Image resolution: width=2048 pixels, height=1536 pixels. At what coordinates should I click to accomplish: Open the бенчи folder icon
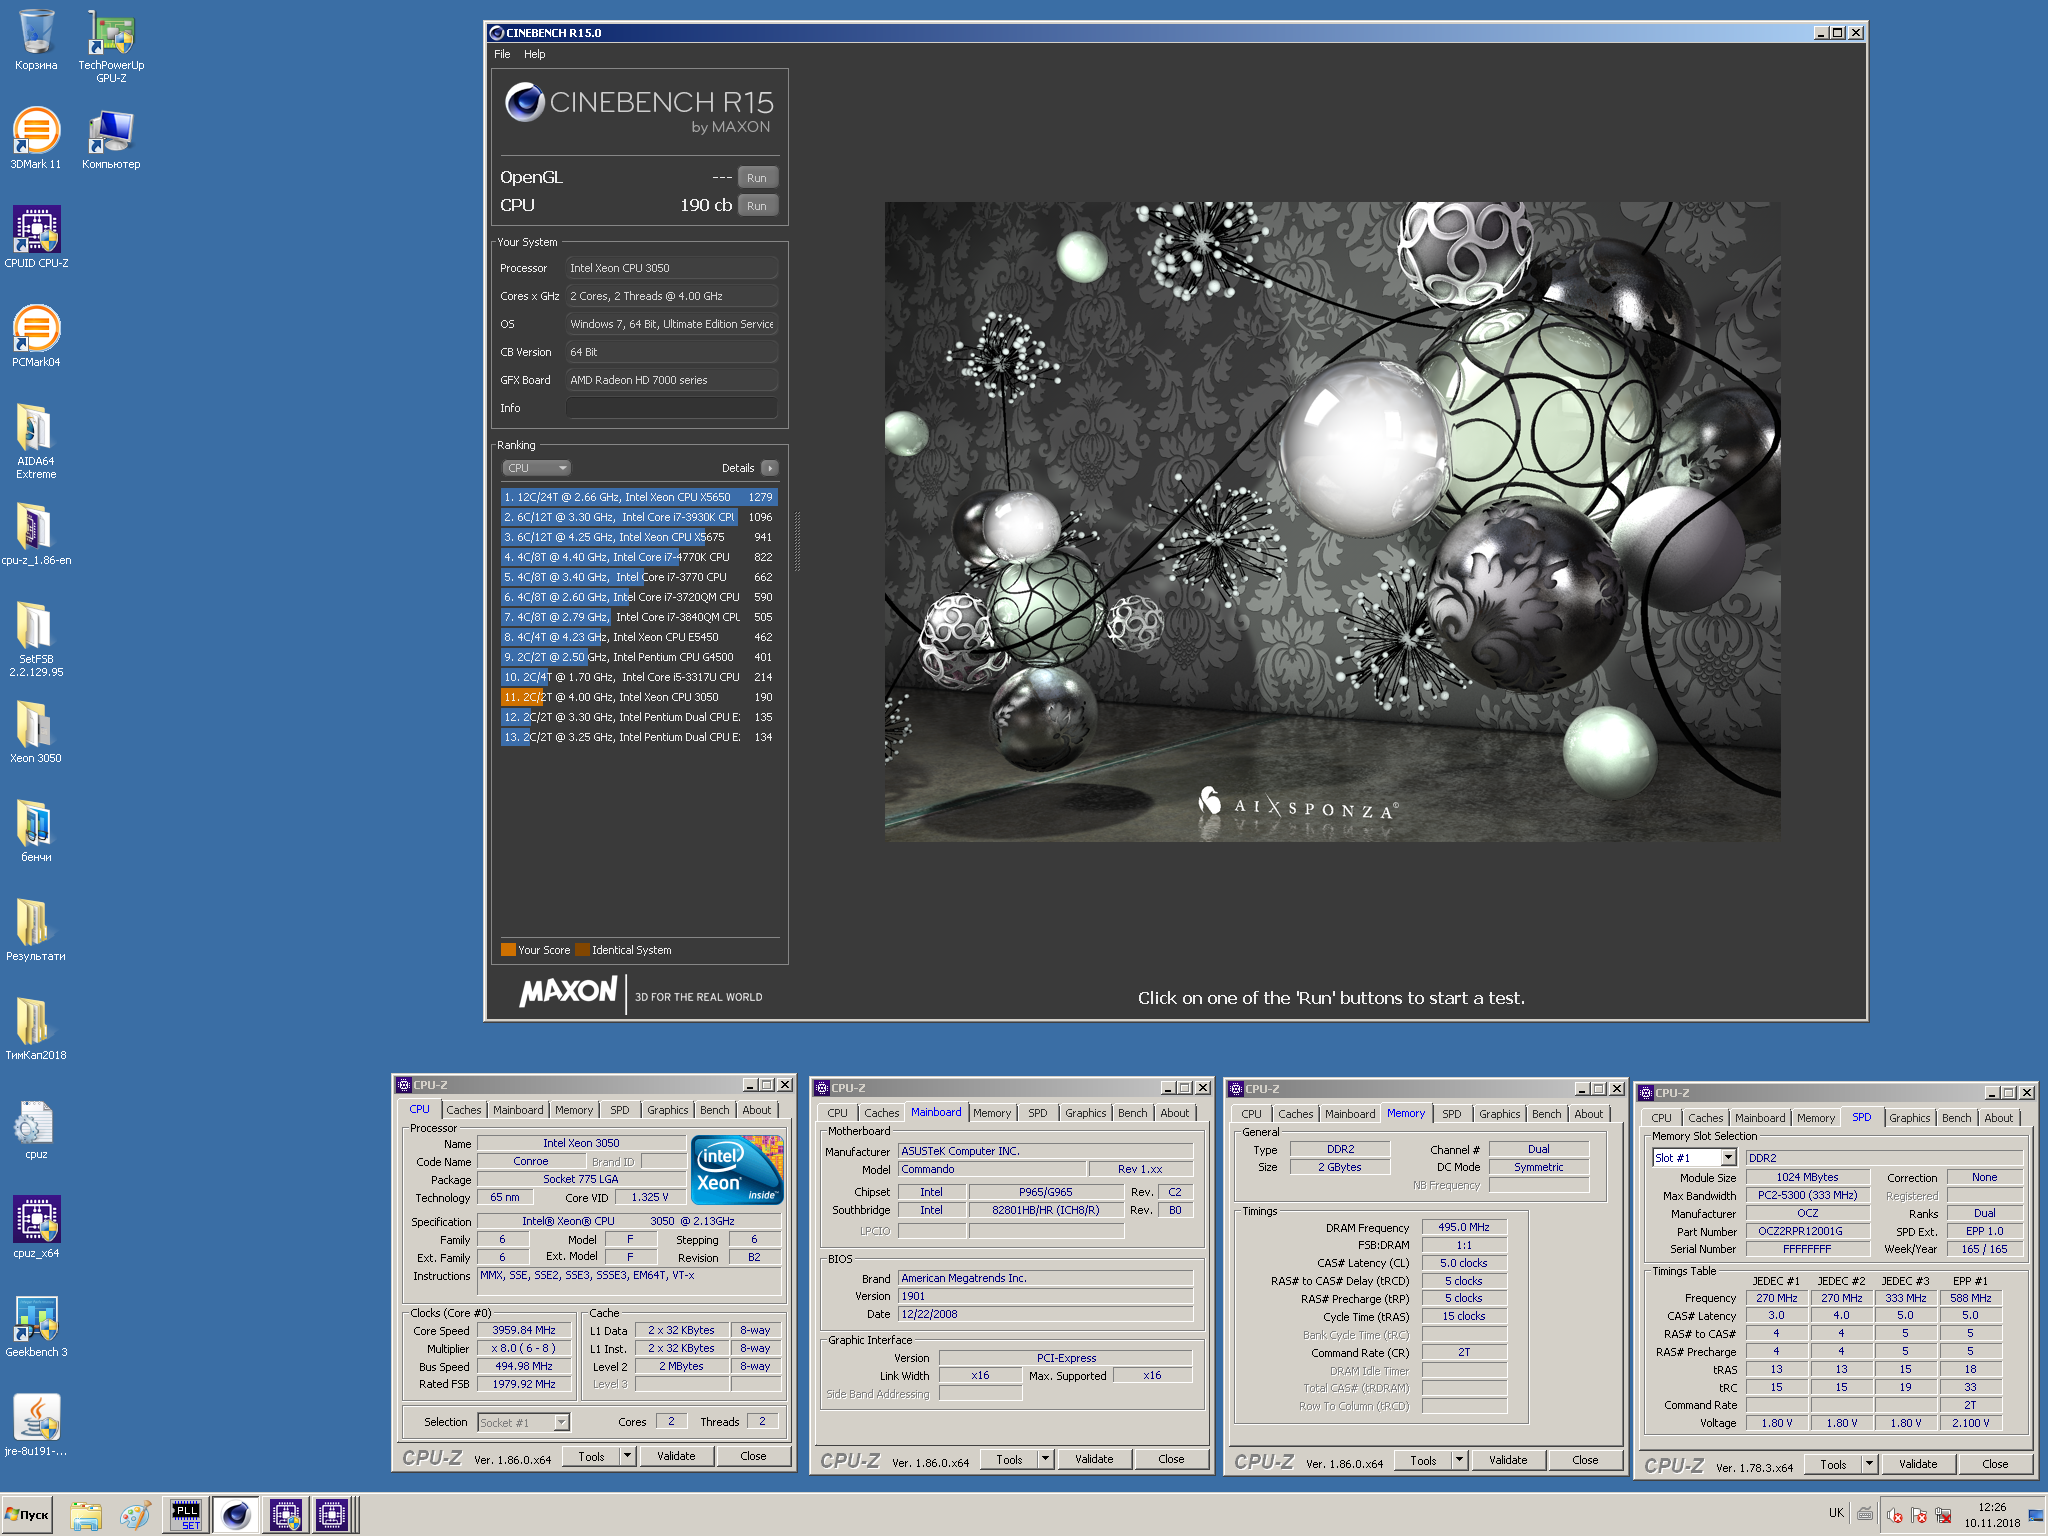click(x=36, y=831)
